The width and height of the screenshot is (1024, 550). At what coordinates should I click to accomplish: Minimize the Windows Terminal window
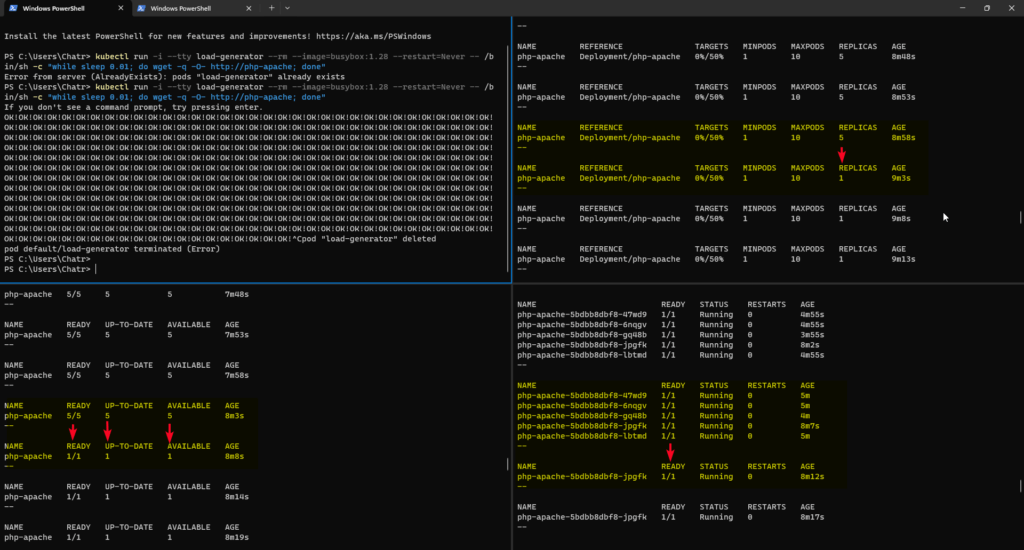point(963,8)
